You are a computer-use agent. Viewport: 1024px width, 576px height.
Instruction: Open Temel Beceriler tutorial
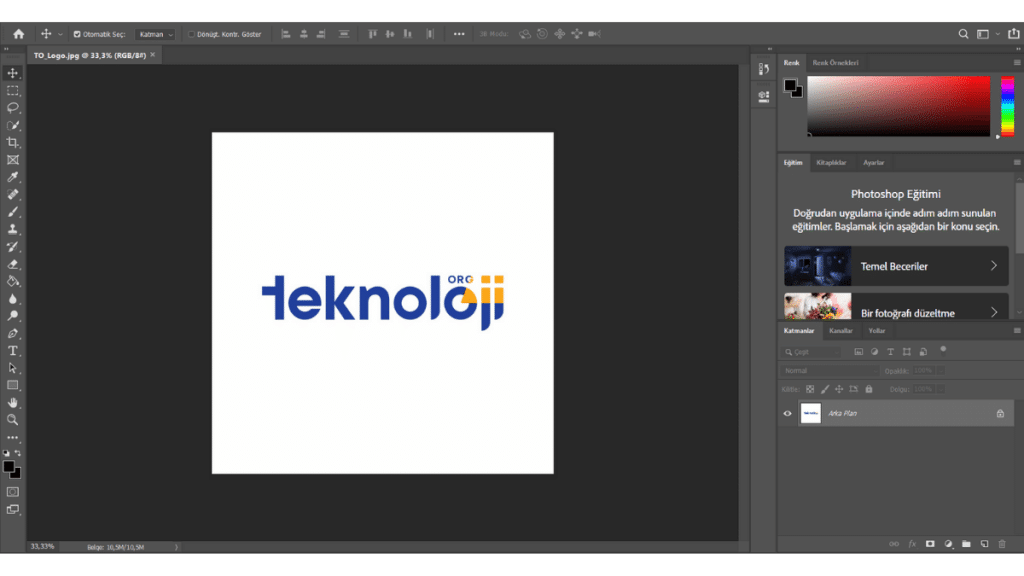point(896,266)
